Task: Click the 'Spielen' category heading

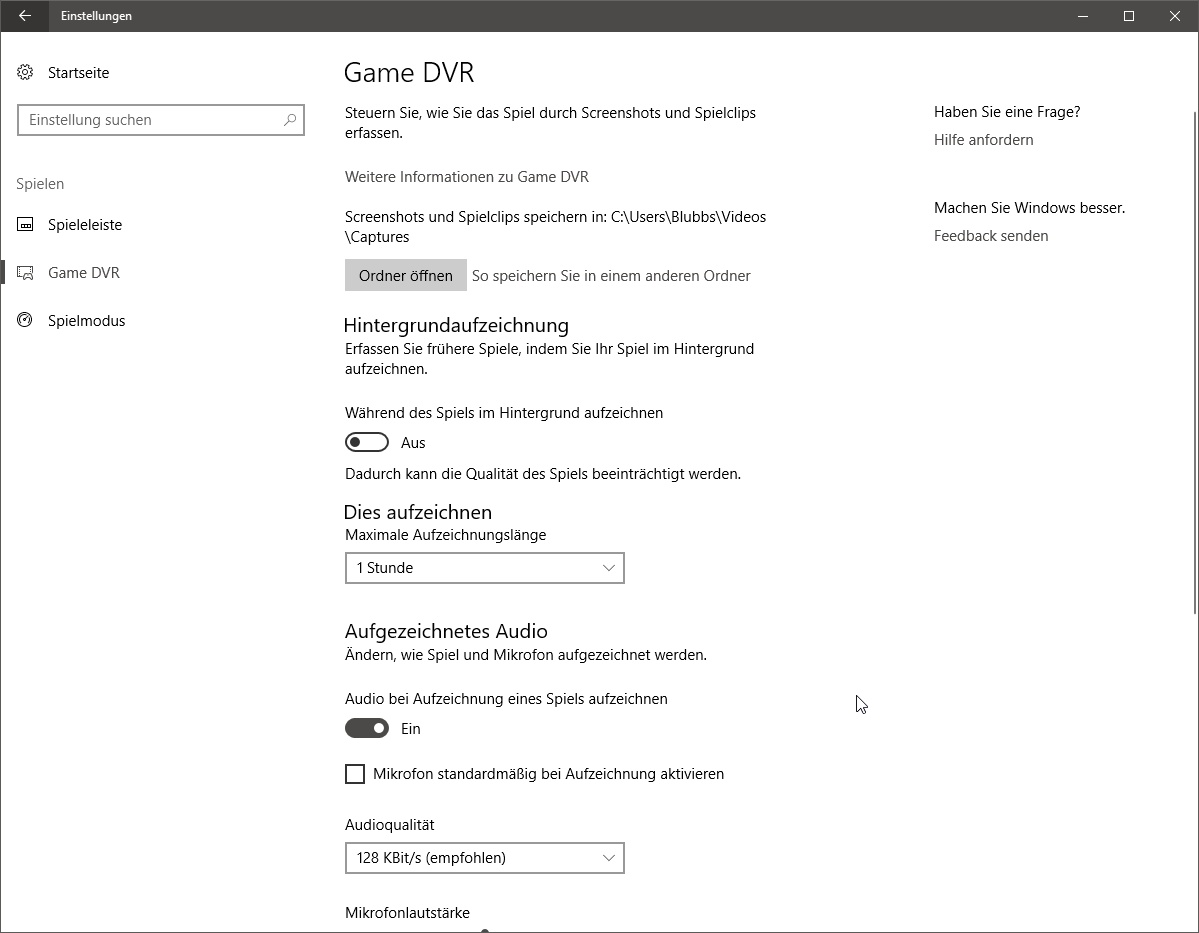Action: point(40,184)
